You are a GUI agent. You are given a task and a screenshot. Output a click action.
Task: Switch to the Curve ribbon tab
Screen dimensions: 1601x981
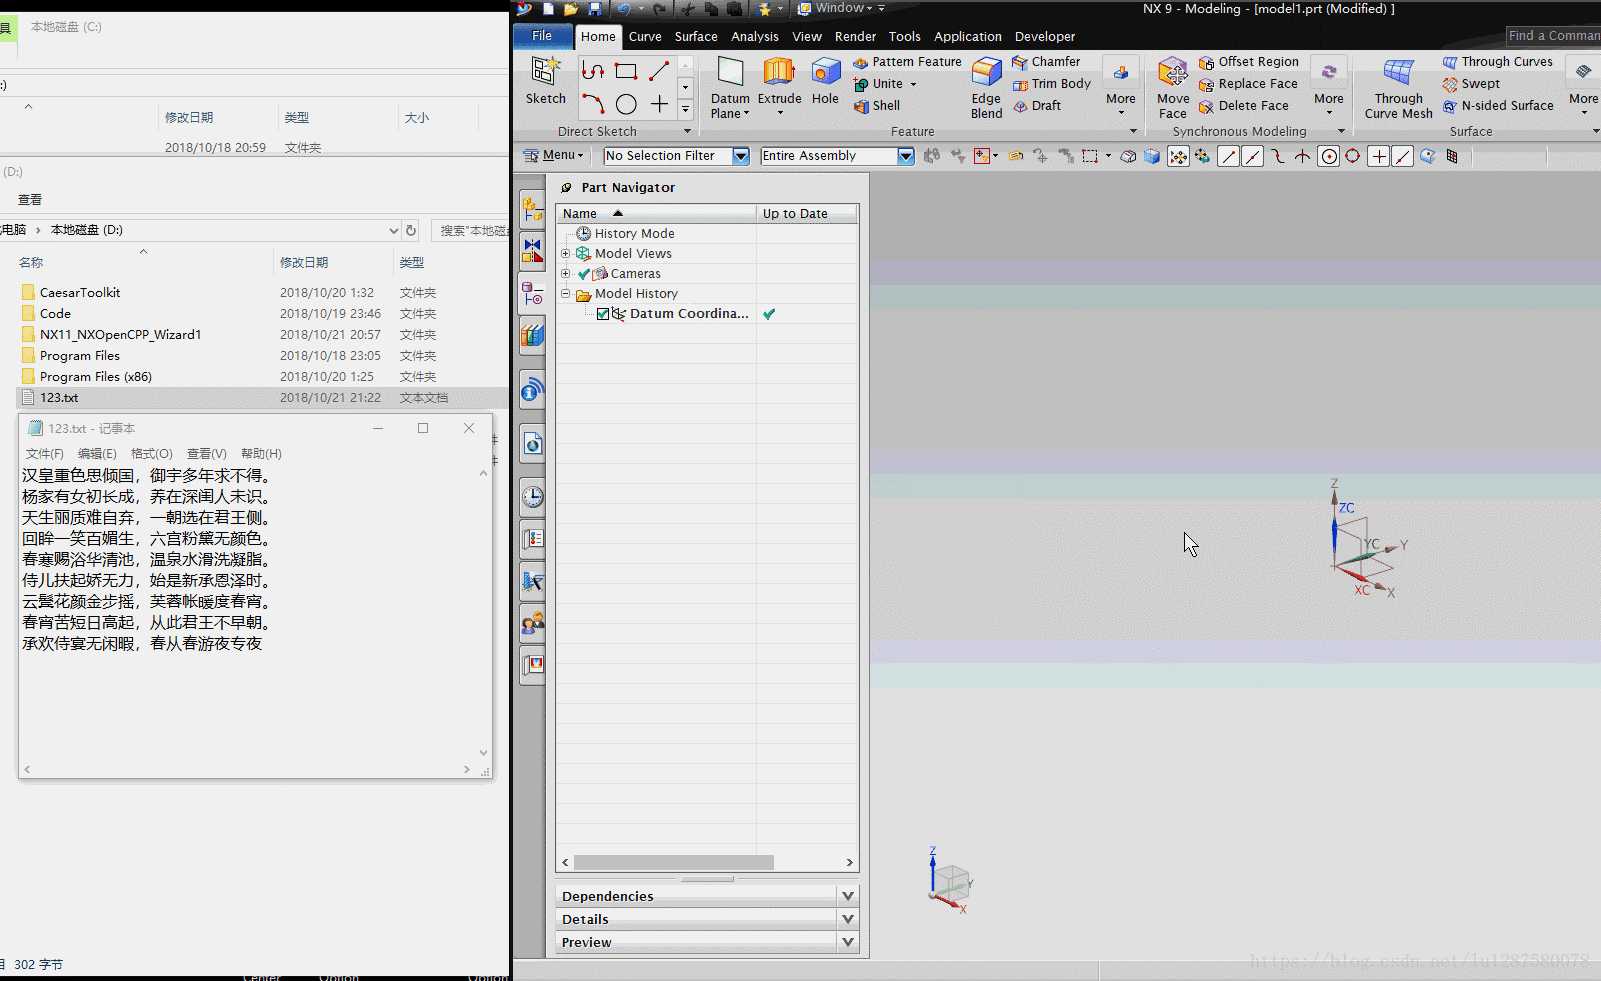(x=645, y=37)
